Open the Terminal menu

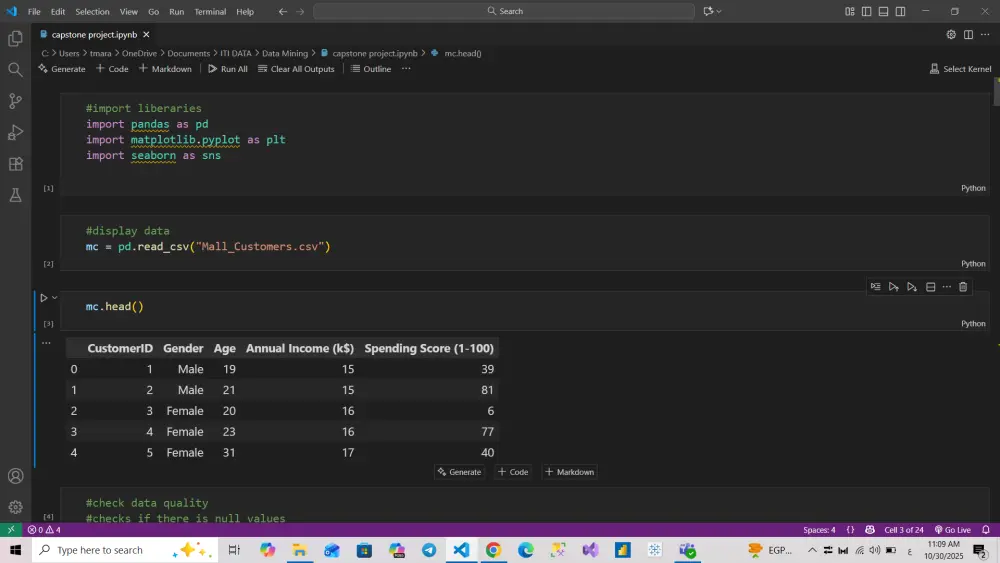210,11
